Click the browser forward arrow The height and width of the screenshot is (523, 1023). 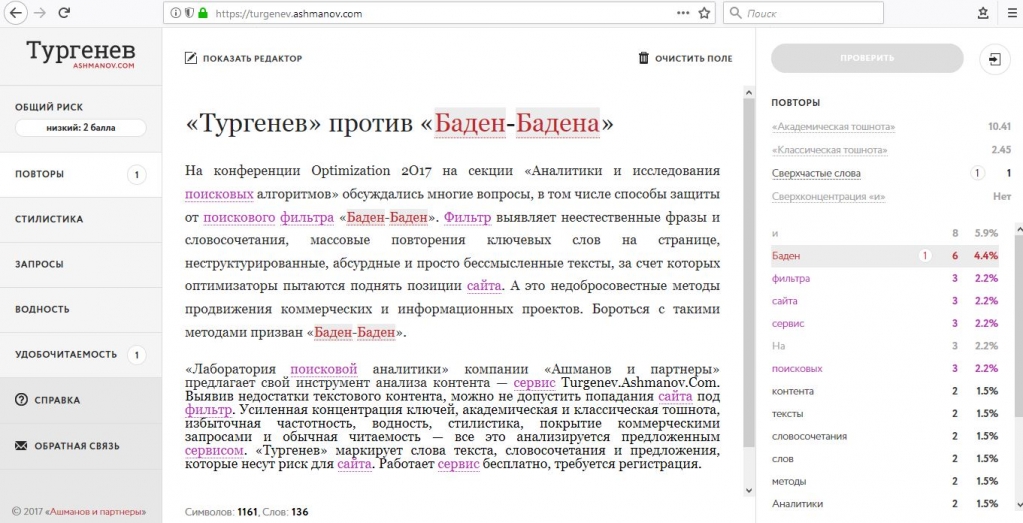pyautogui.click(x=40, y=13)
